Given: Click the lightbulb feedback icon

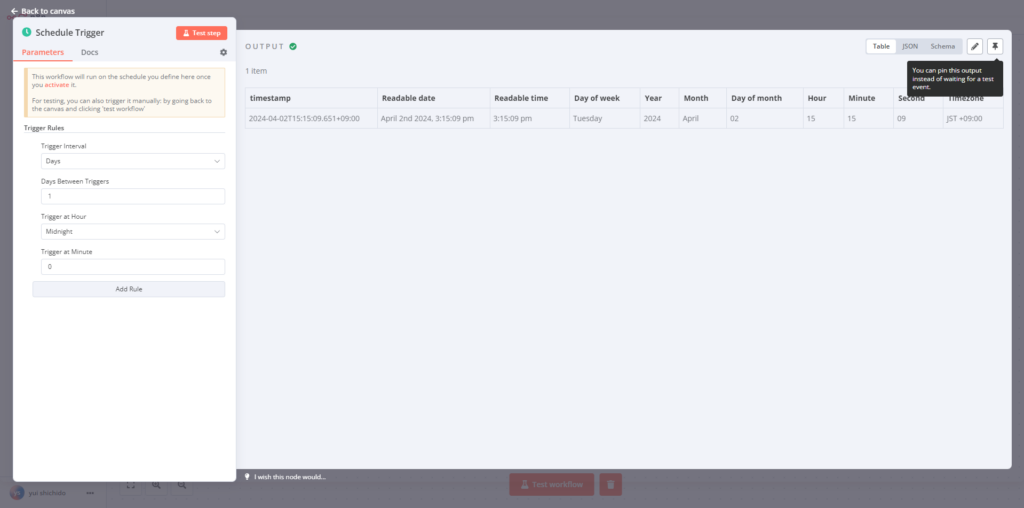Looking at the screenshot, I should [248, 476].
